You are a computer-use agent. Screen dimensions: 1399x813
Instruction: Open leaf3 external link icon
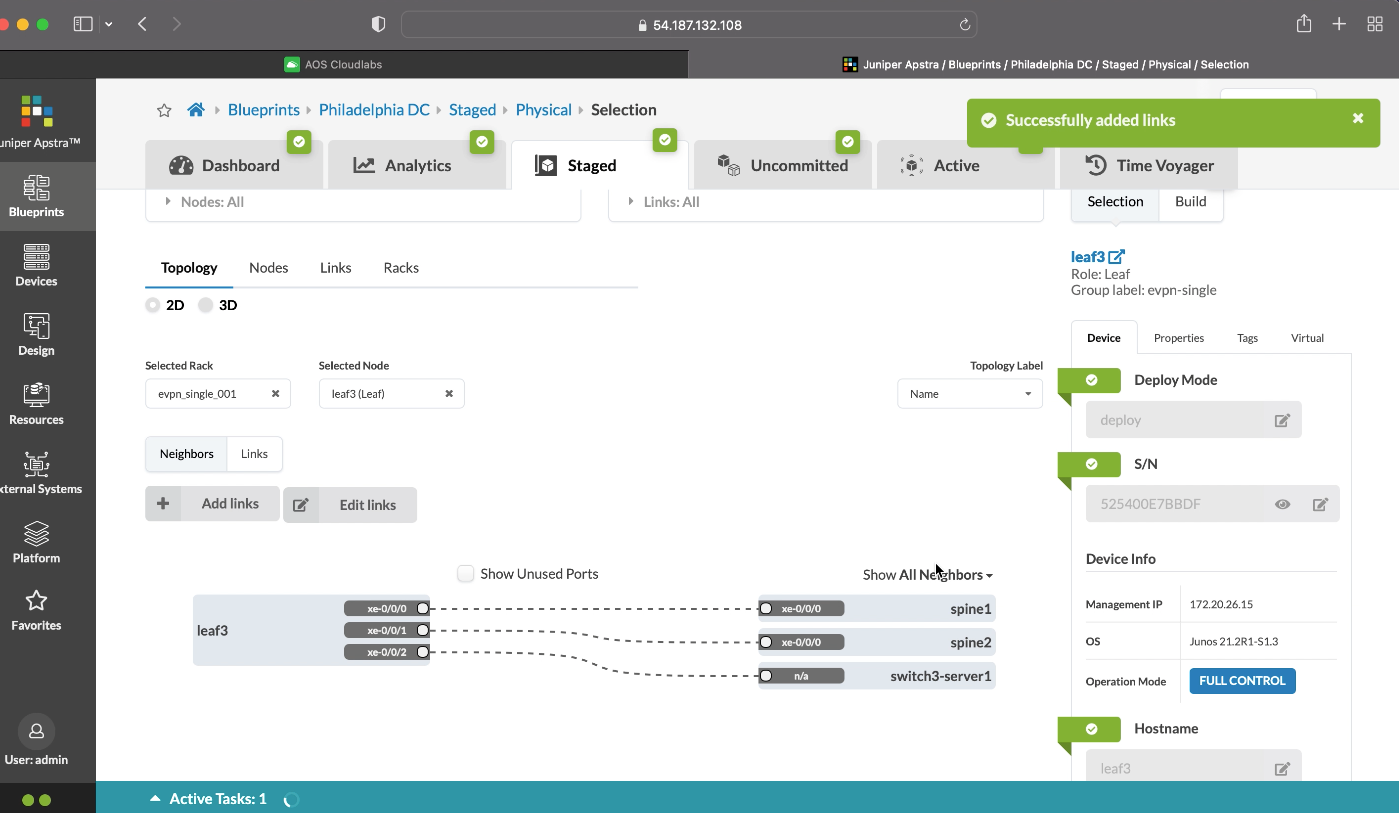1117,257
